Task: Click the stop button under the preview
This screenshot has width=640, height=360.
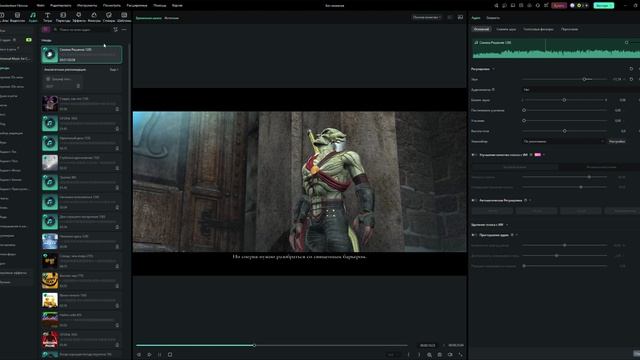Action: (x=170, y=355)
